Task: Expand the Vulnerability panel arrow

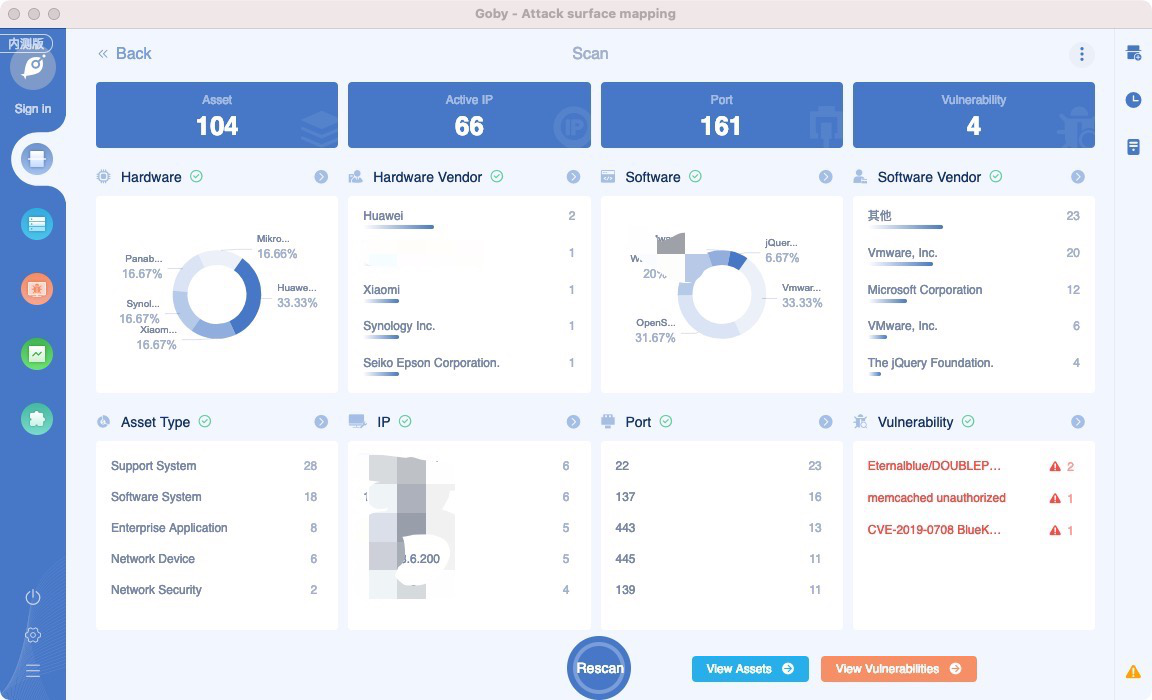Action: click(x=1078, y=422)
